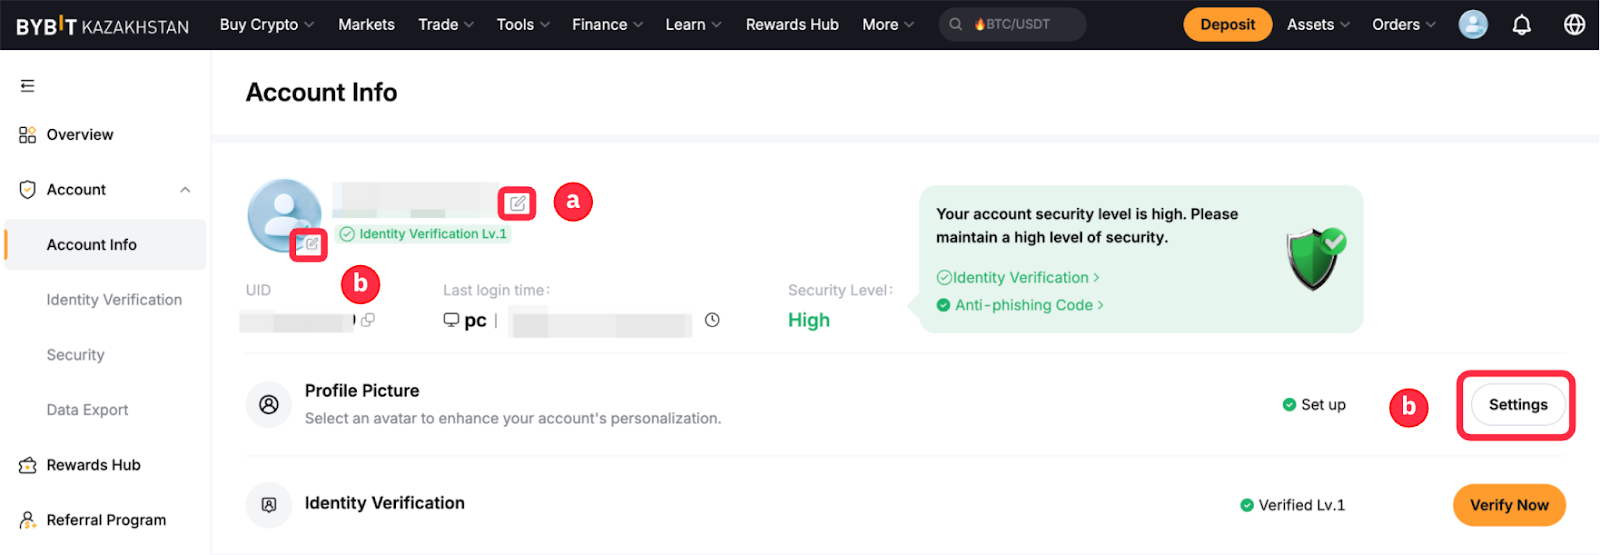
Task: Open user profile avatar in header
Action: [x=1472, y=25]
